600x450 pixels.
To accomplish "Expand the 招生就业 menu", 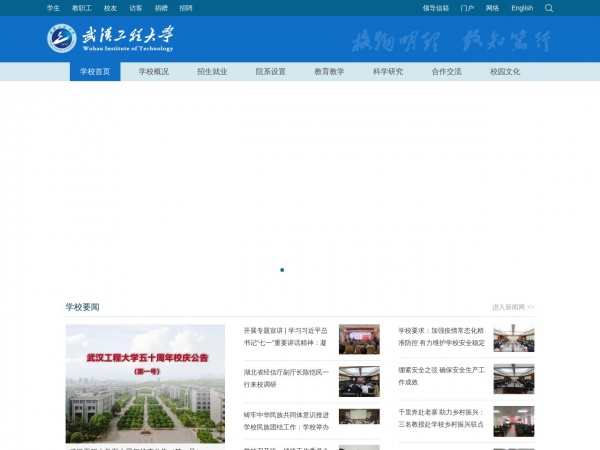I will (212, 72).
